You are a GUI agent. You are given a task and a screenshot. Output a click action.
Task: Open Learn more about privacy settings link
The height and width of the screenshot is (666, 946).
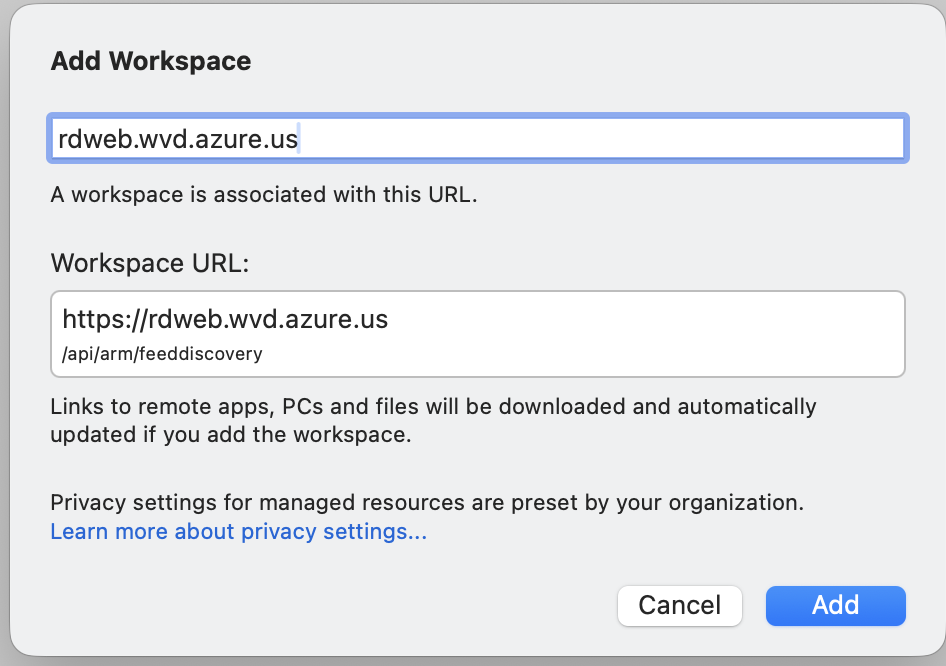(238, 531)
